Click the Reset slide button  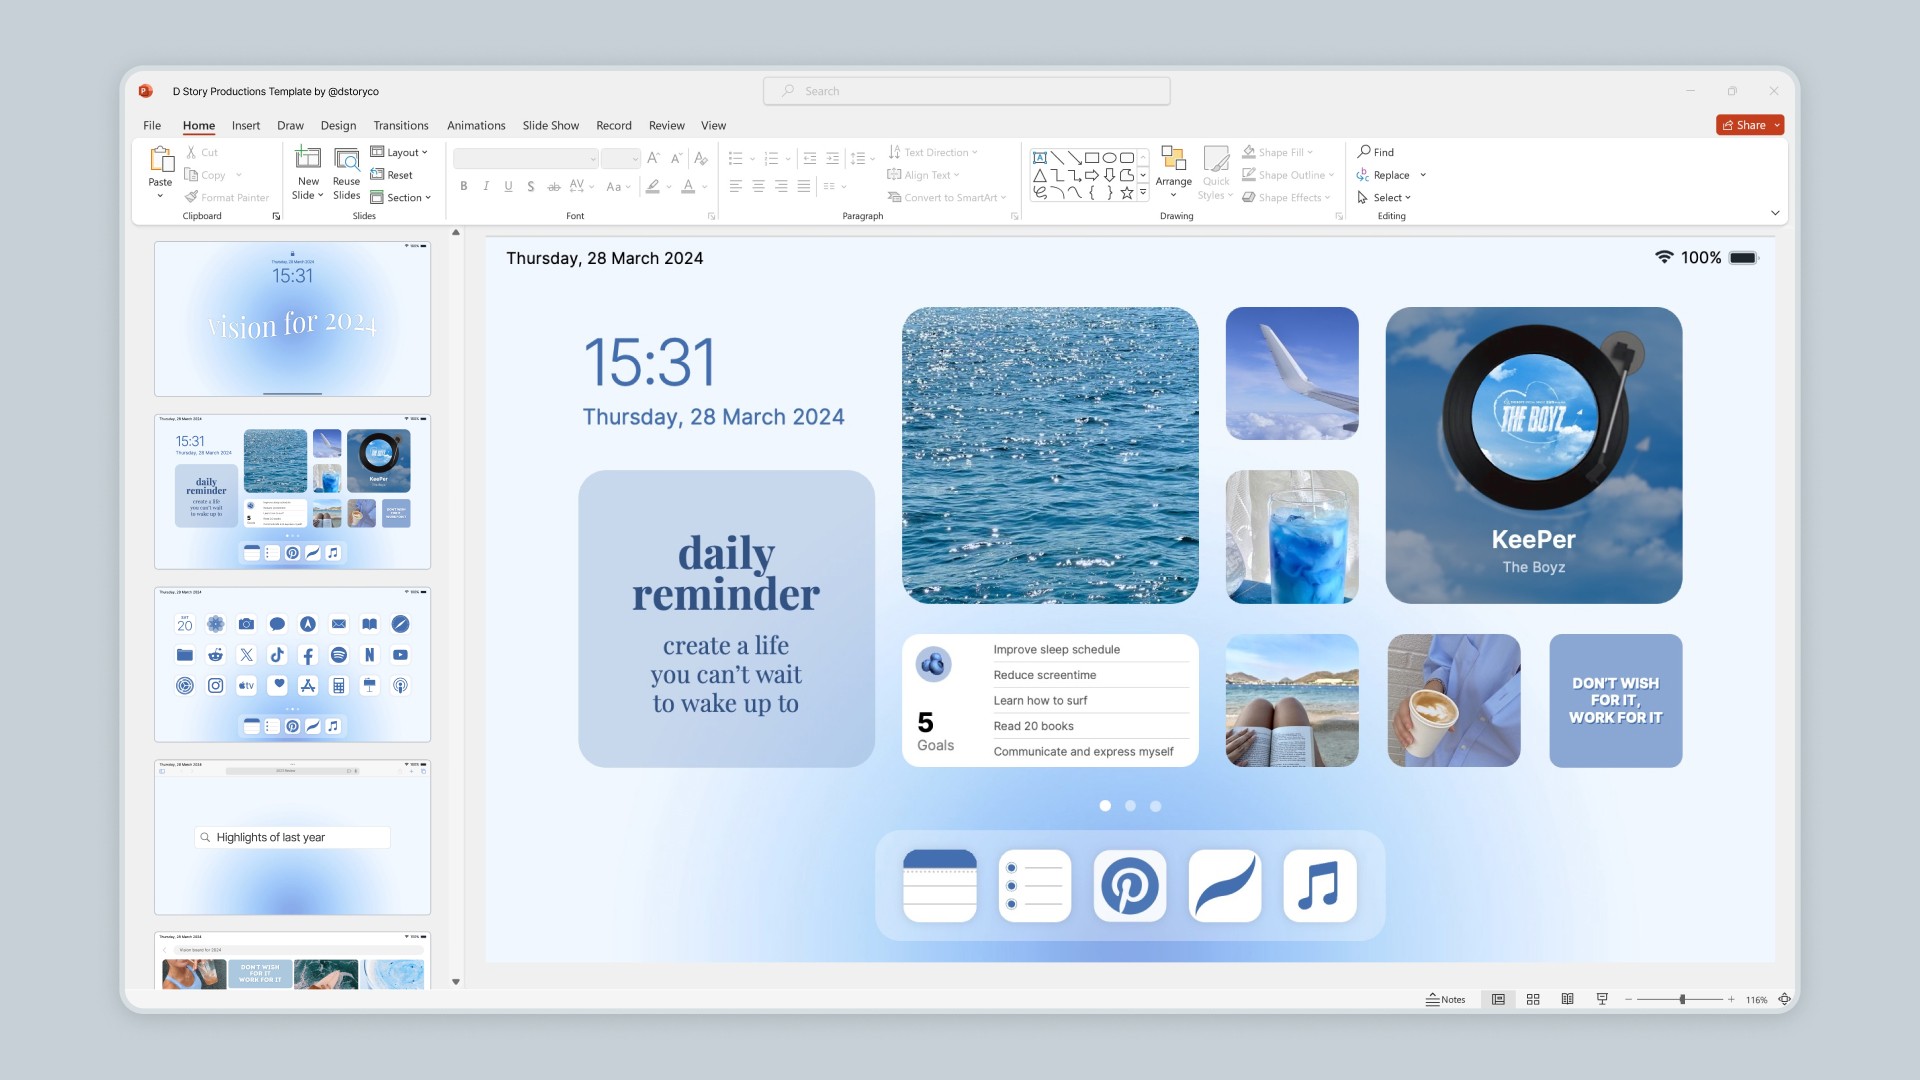click(x=392, y=175)
